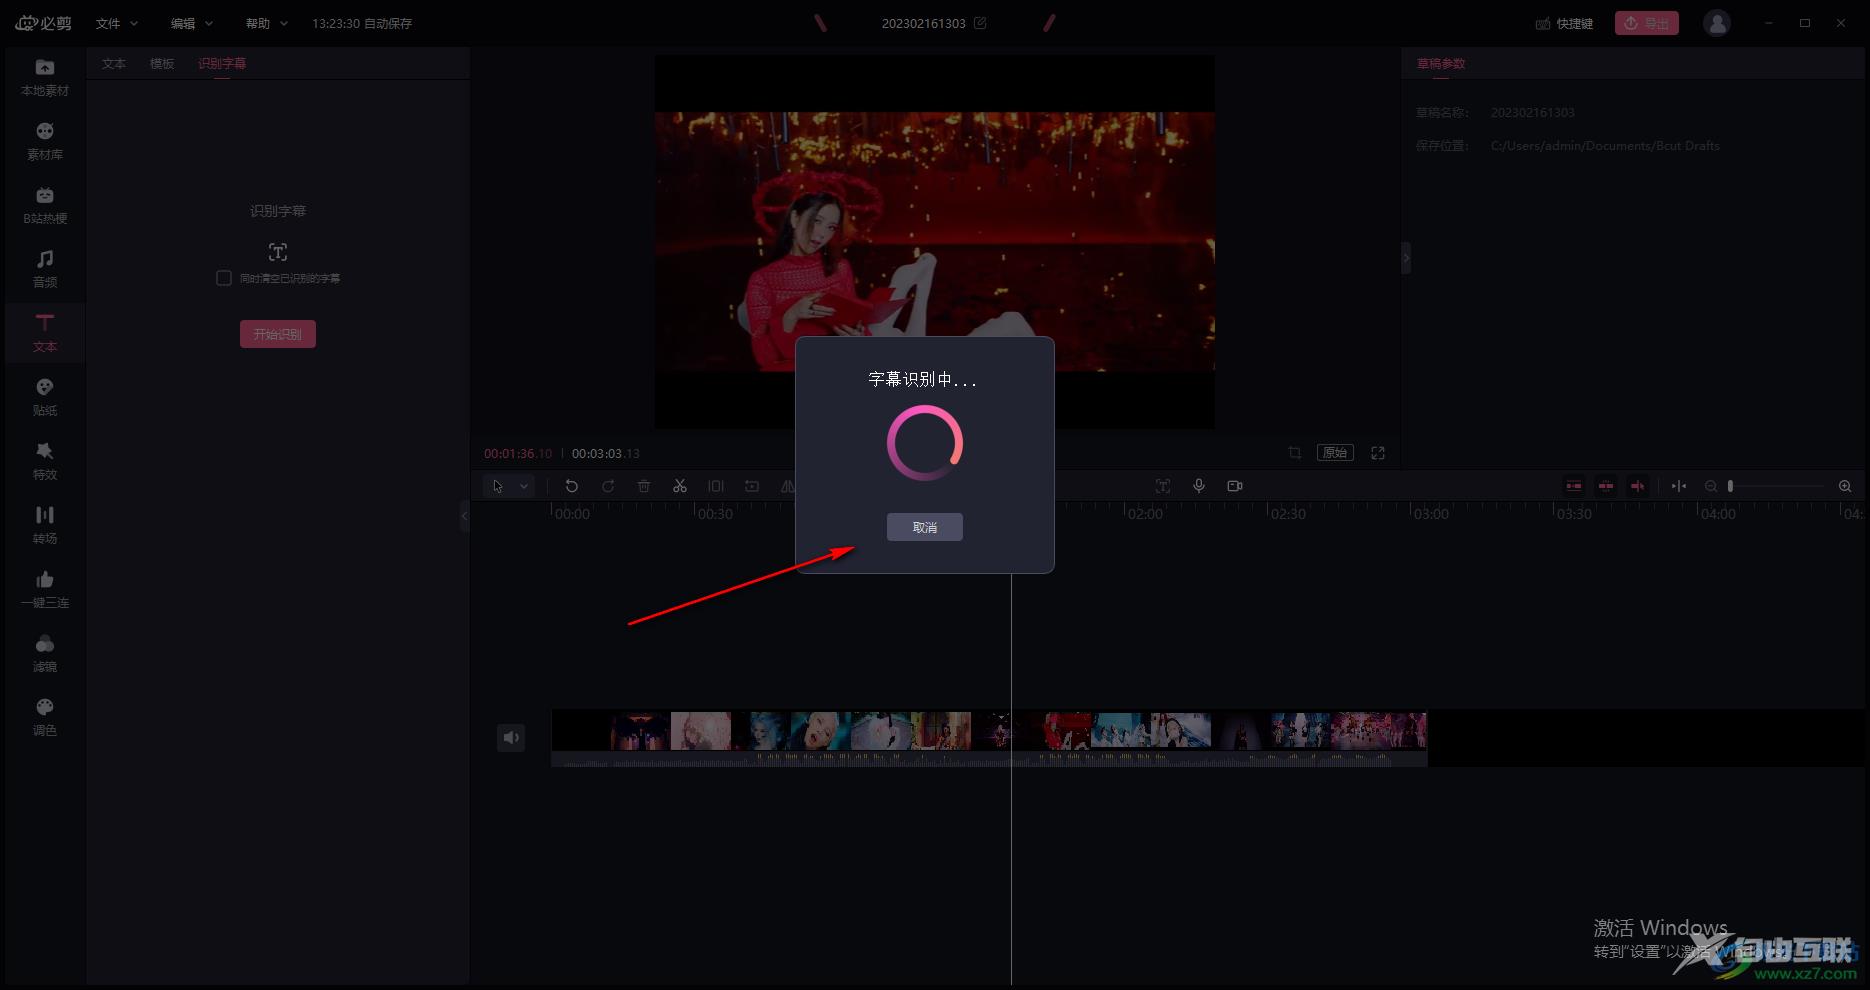Open 转场 transitions panel
The height and width of the screenshot is (990, 1870).
[x=45, y=526]
